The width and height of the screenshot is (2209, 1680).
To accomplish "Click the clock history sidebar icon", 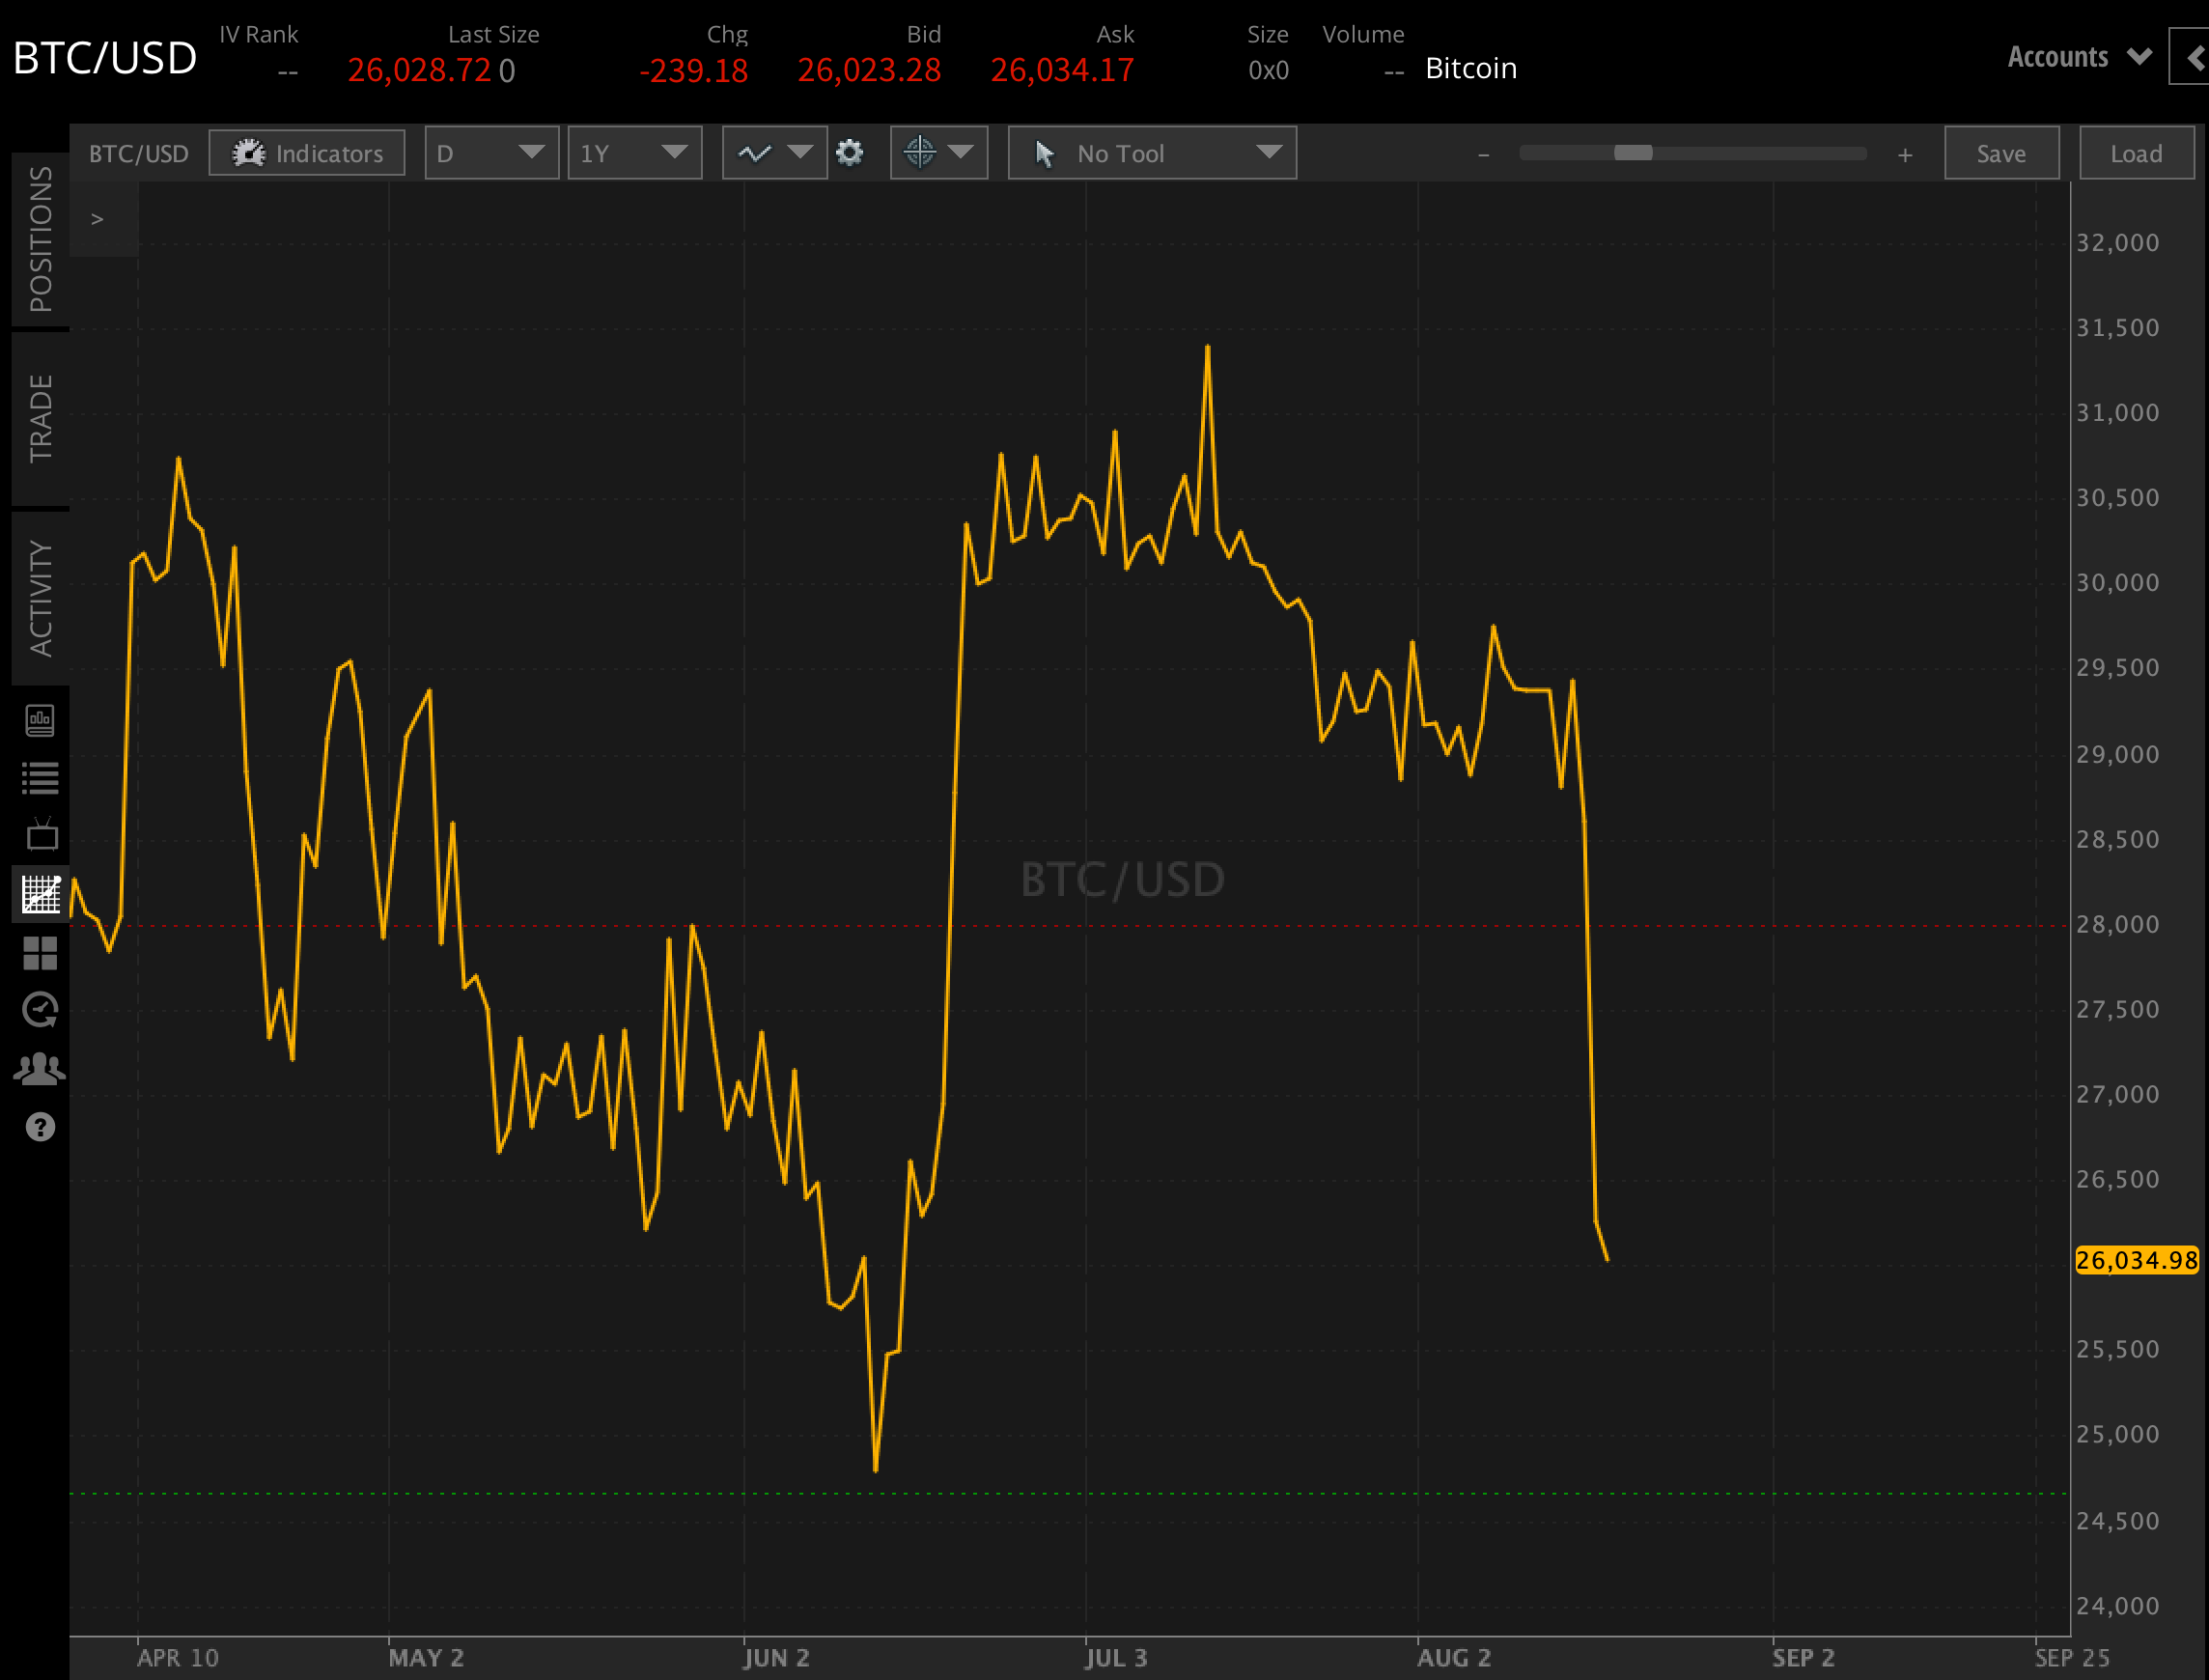I will click(x=40, y=1010).
